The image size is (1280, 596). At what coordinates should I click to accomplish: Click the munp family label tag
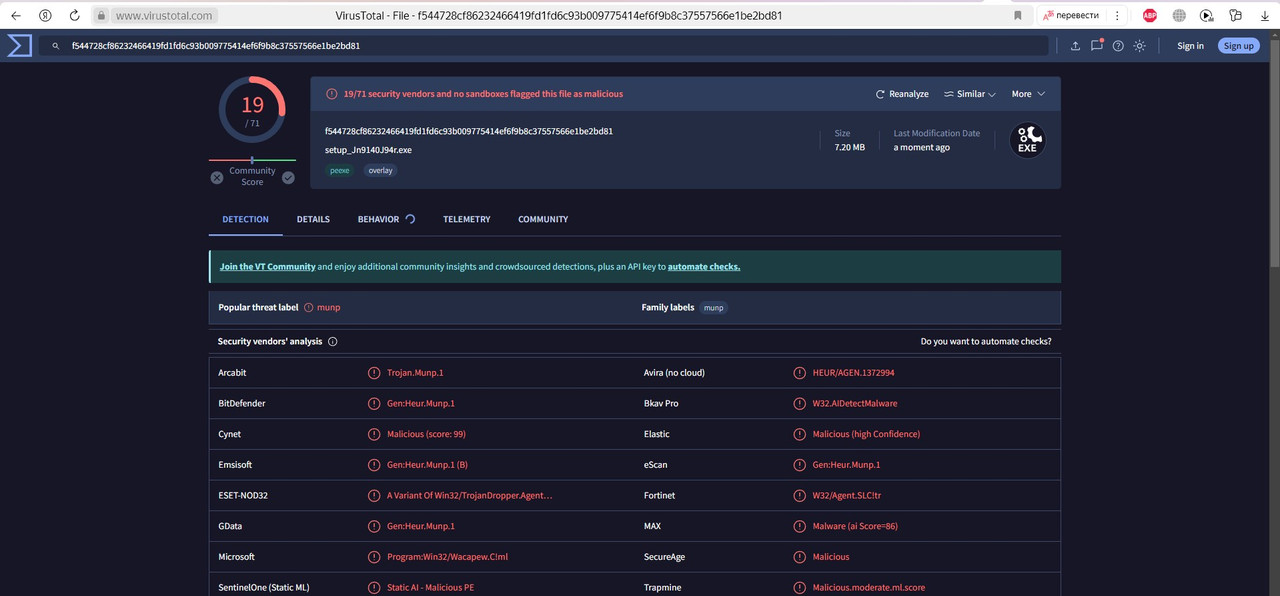point(713,308)
